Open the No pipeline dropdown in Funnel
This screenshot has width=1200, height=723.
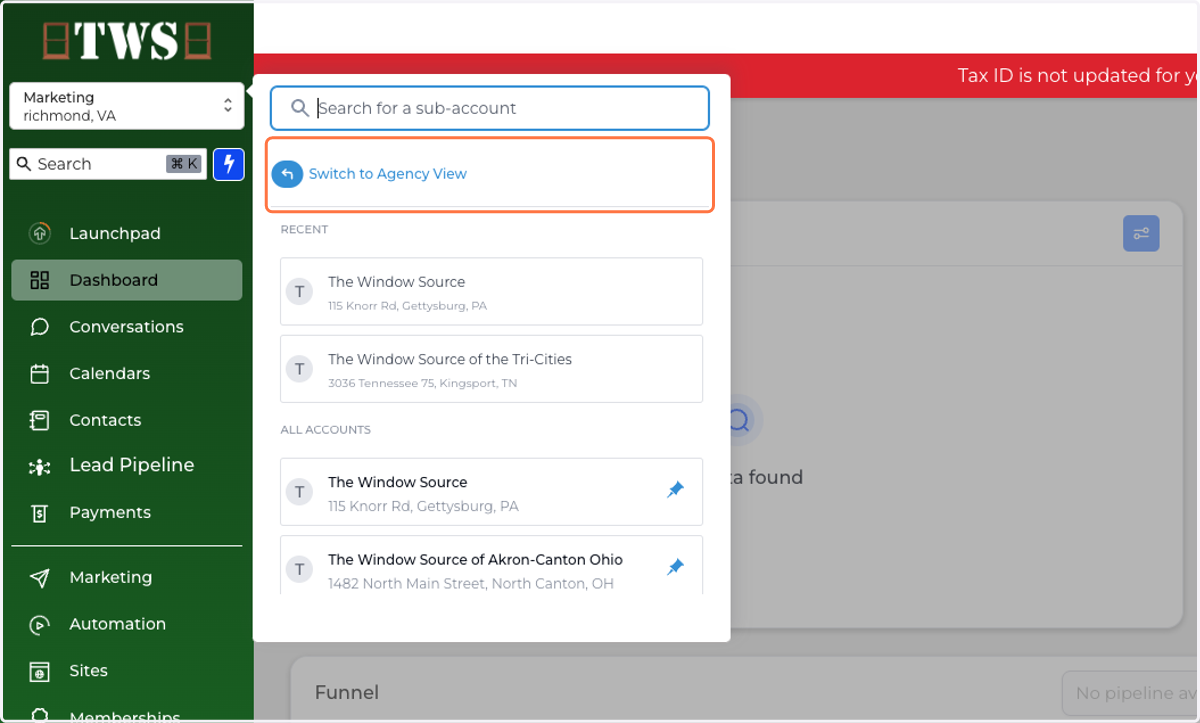(1129, 693)
